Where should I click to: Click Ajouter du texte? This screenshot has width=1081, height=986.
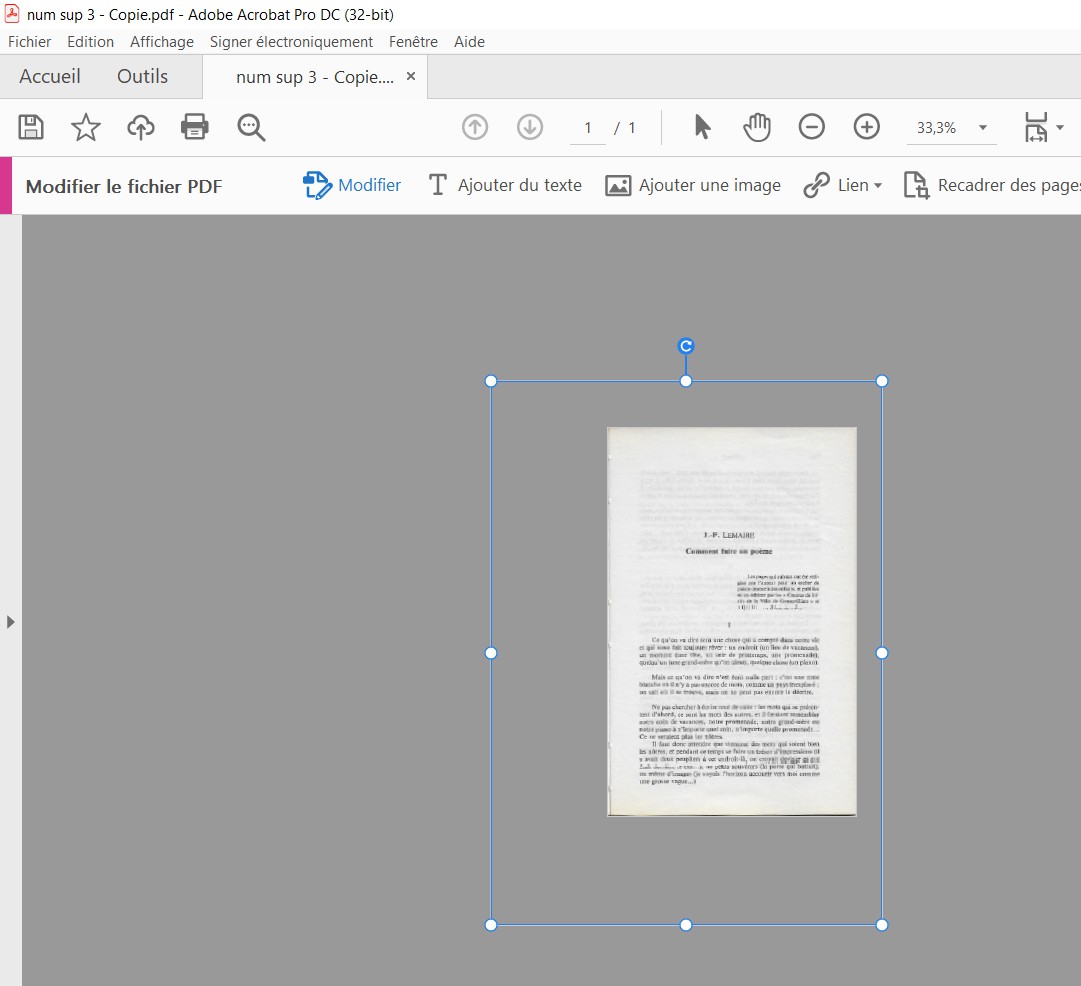click(x=505, y=185)
